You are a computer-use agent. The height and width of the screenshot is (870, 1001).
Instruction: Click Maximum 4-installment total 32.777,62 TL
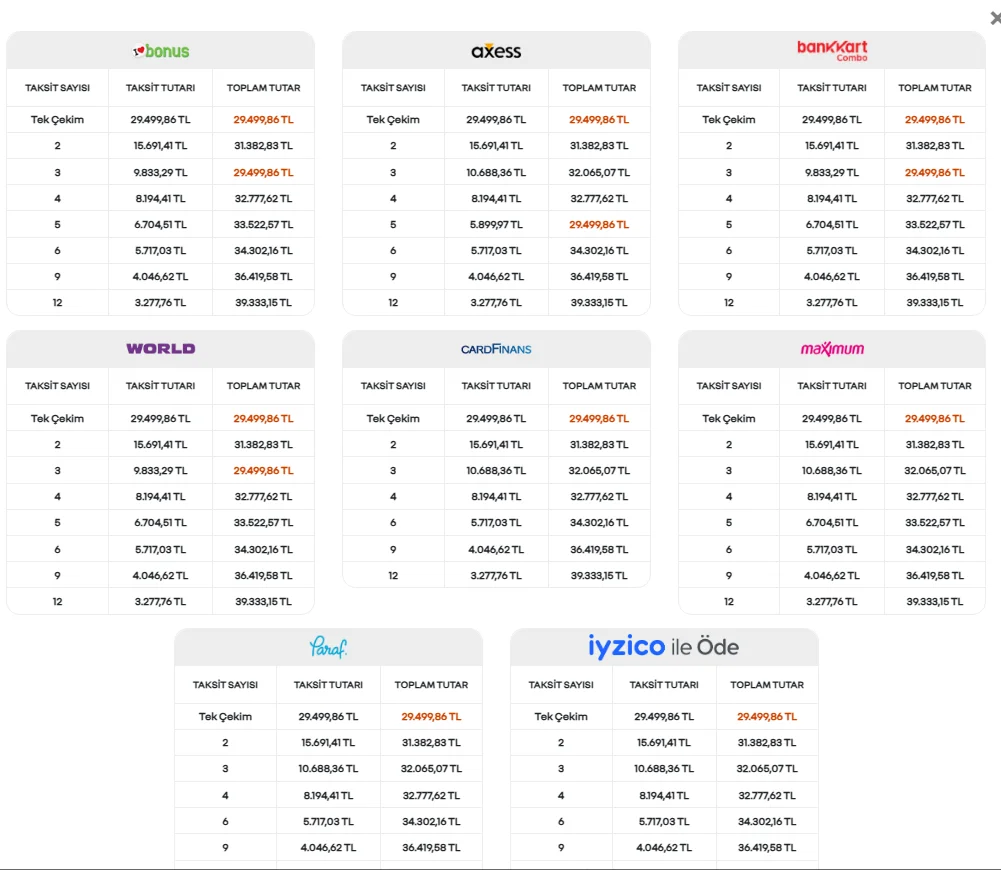click(935, 497)
